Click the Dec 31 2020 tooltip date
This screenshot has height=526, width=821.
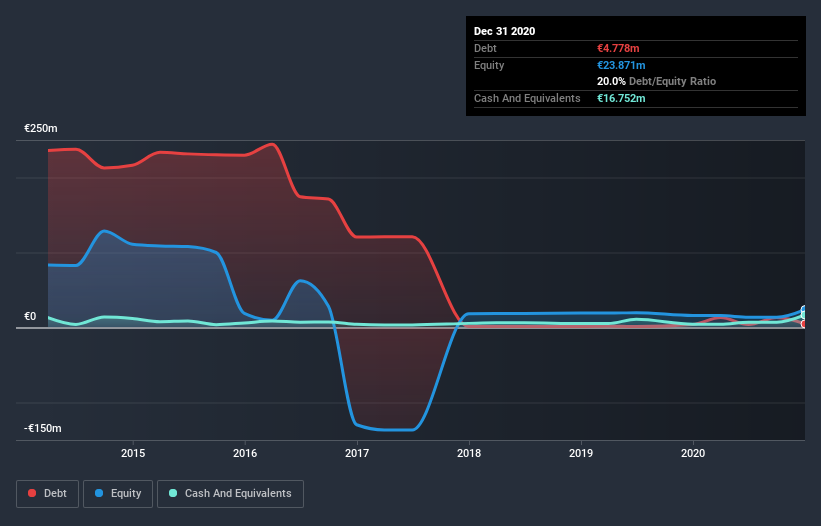click(x=504, y=31)
